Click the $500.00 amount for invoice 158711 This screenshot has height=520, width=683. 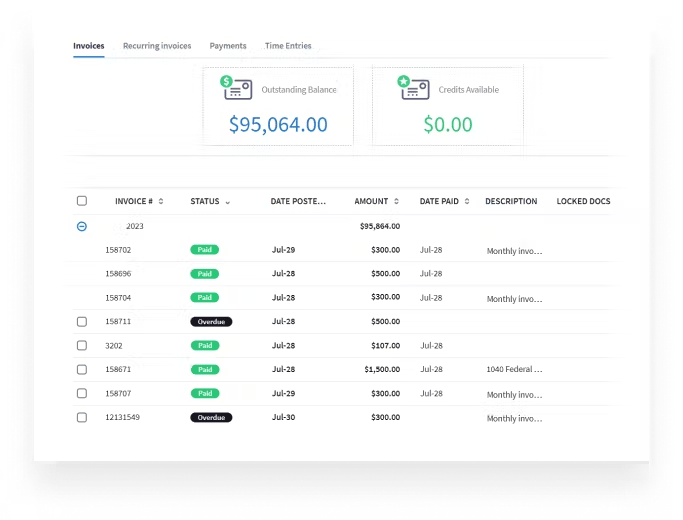point(385,321)
